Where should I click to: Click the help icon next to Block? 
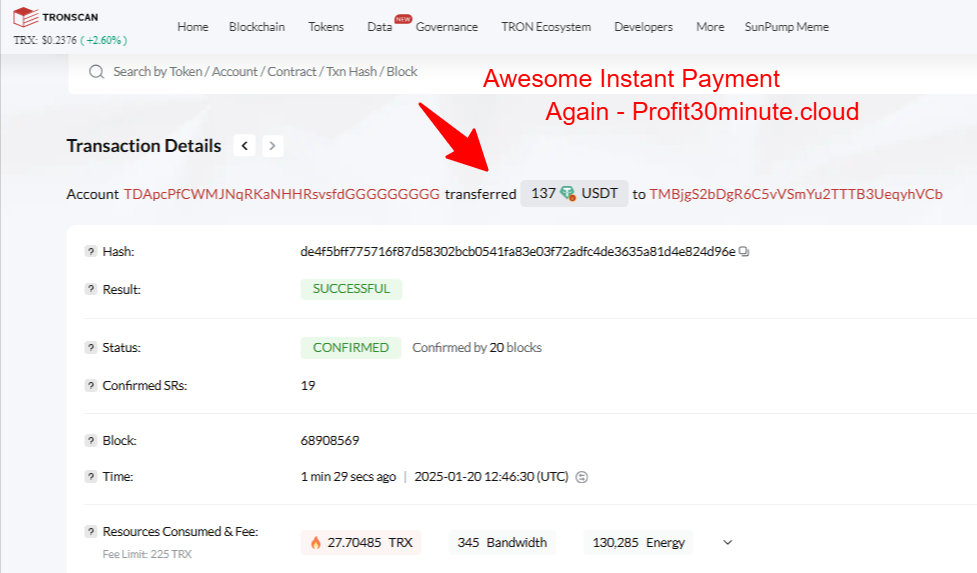91,440
